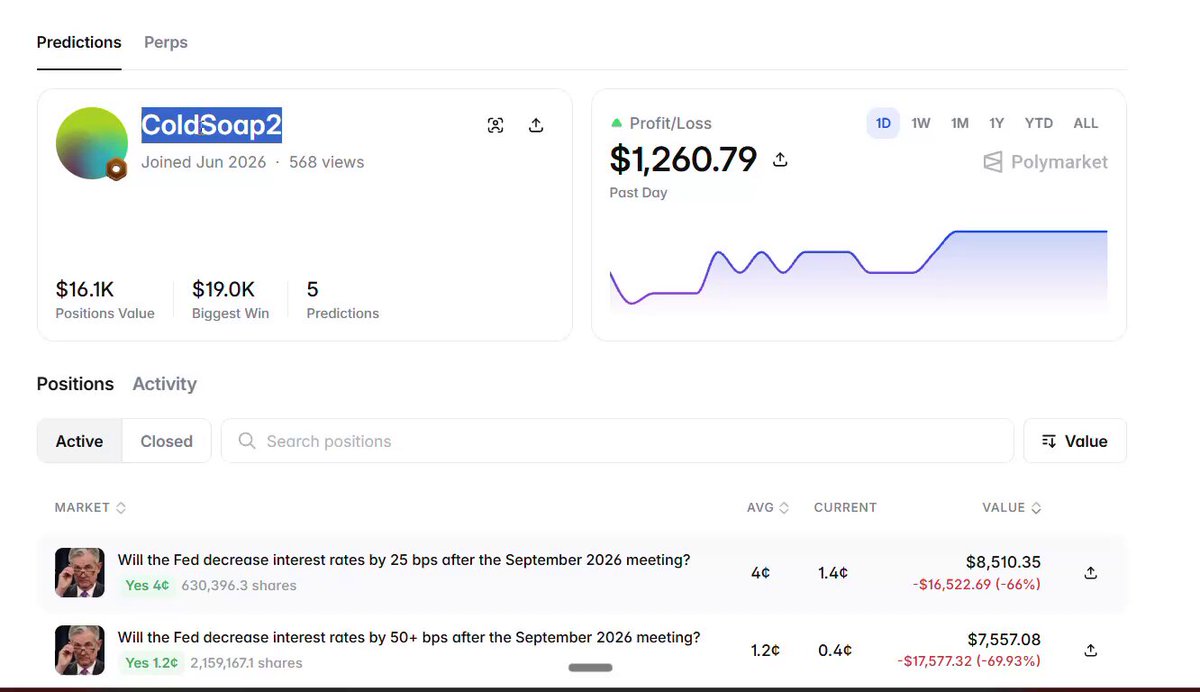Click the 5 Predictions stat
The width and height of the screenshot is (1200, 692).
click(x=343, y=300)
